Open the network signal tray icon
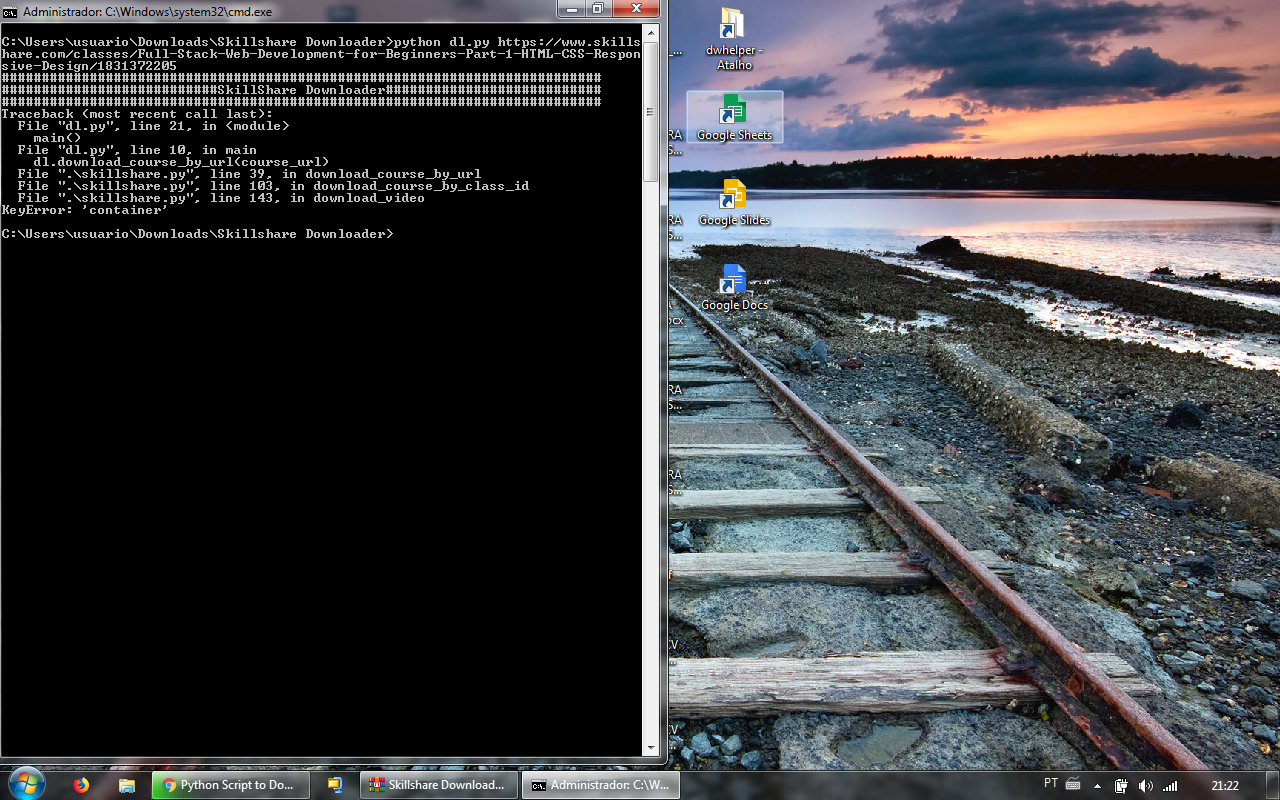The width and height of the screenshot is (1280, 800). tap(1169, 786)
